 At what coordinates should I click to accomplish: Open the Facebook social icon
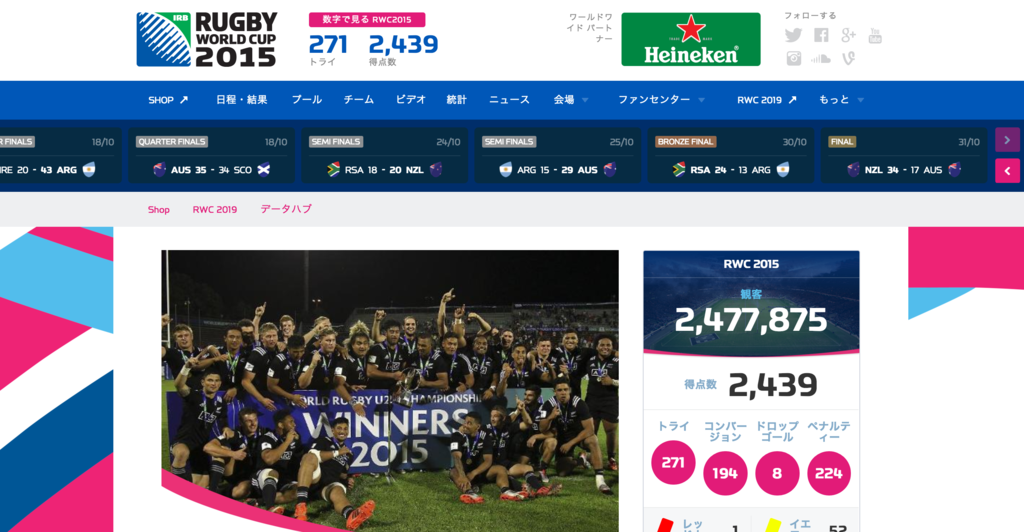[x=822, y=35]
